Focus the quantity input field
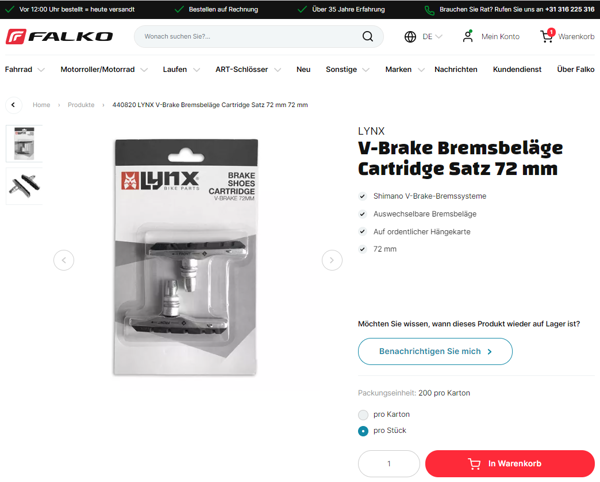This screenshot has width=600, height=482. 389,463
